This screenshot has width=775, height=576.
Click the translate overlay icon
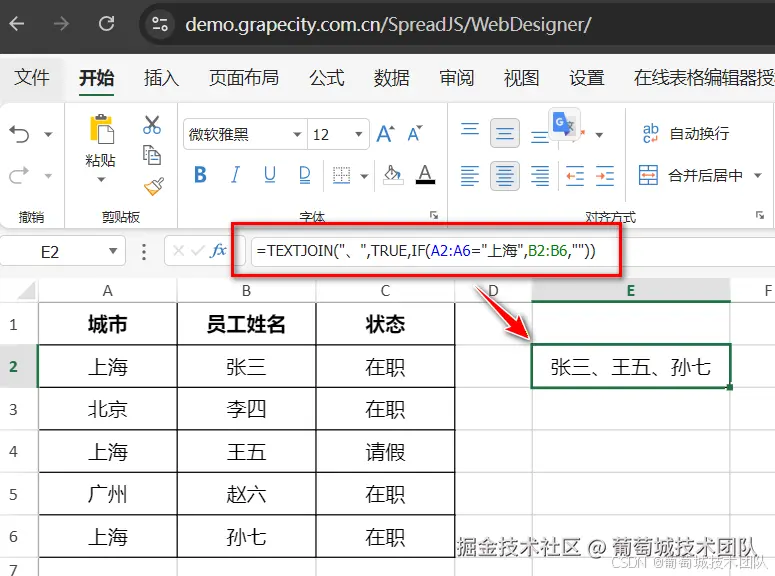tap(564, 124)
